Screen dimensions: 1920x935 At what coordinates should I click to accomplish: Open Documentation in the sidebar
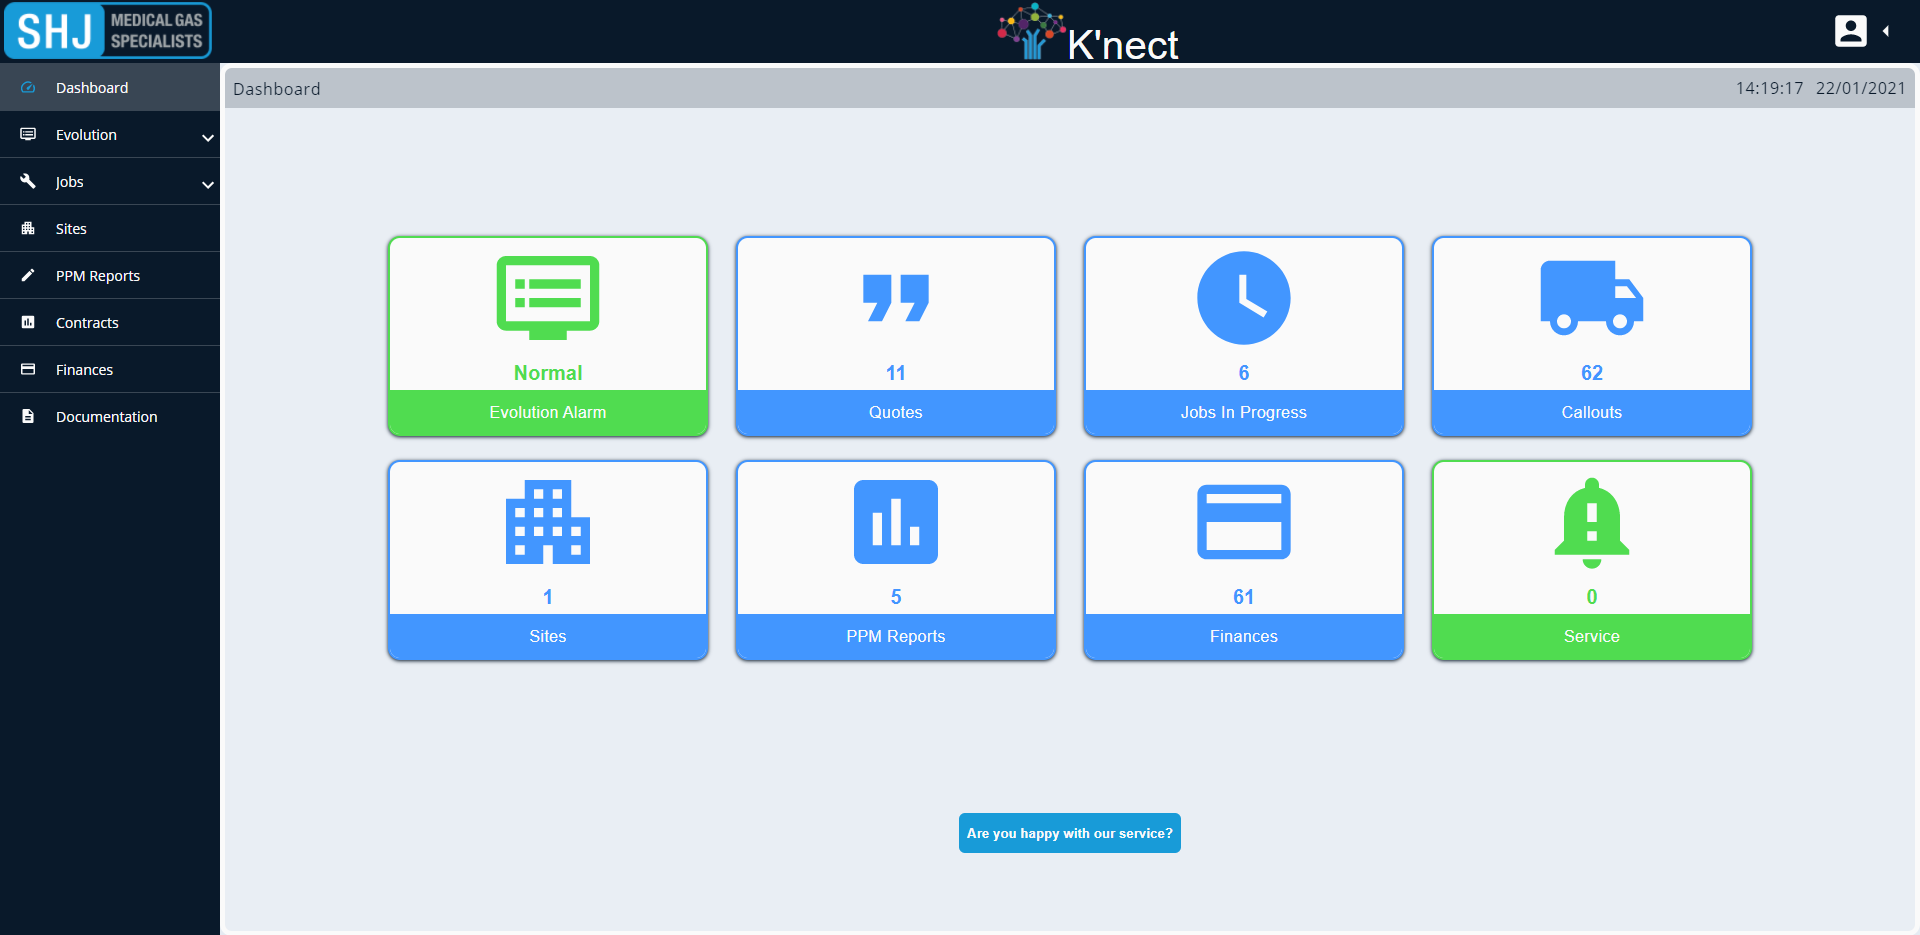pyautogui.click(x=110, y=416)
